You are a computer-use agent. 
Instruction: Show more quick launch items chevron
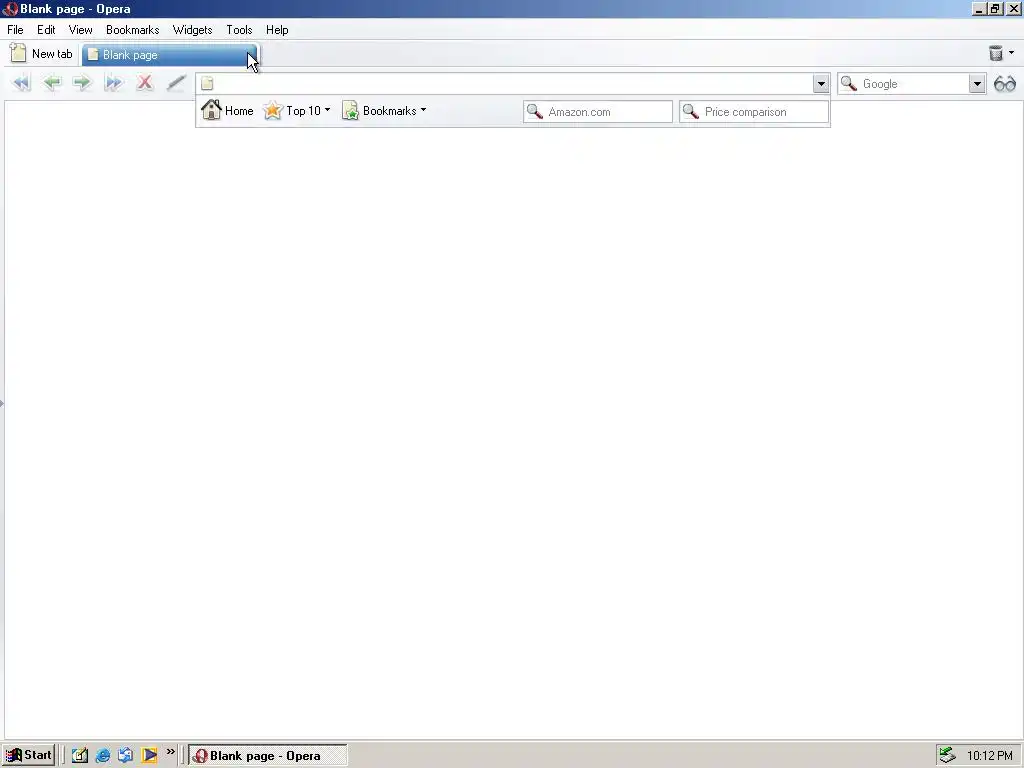click(170, 752)
